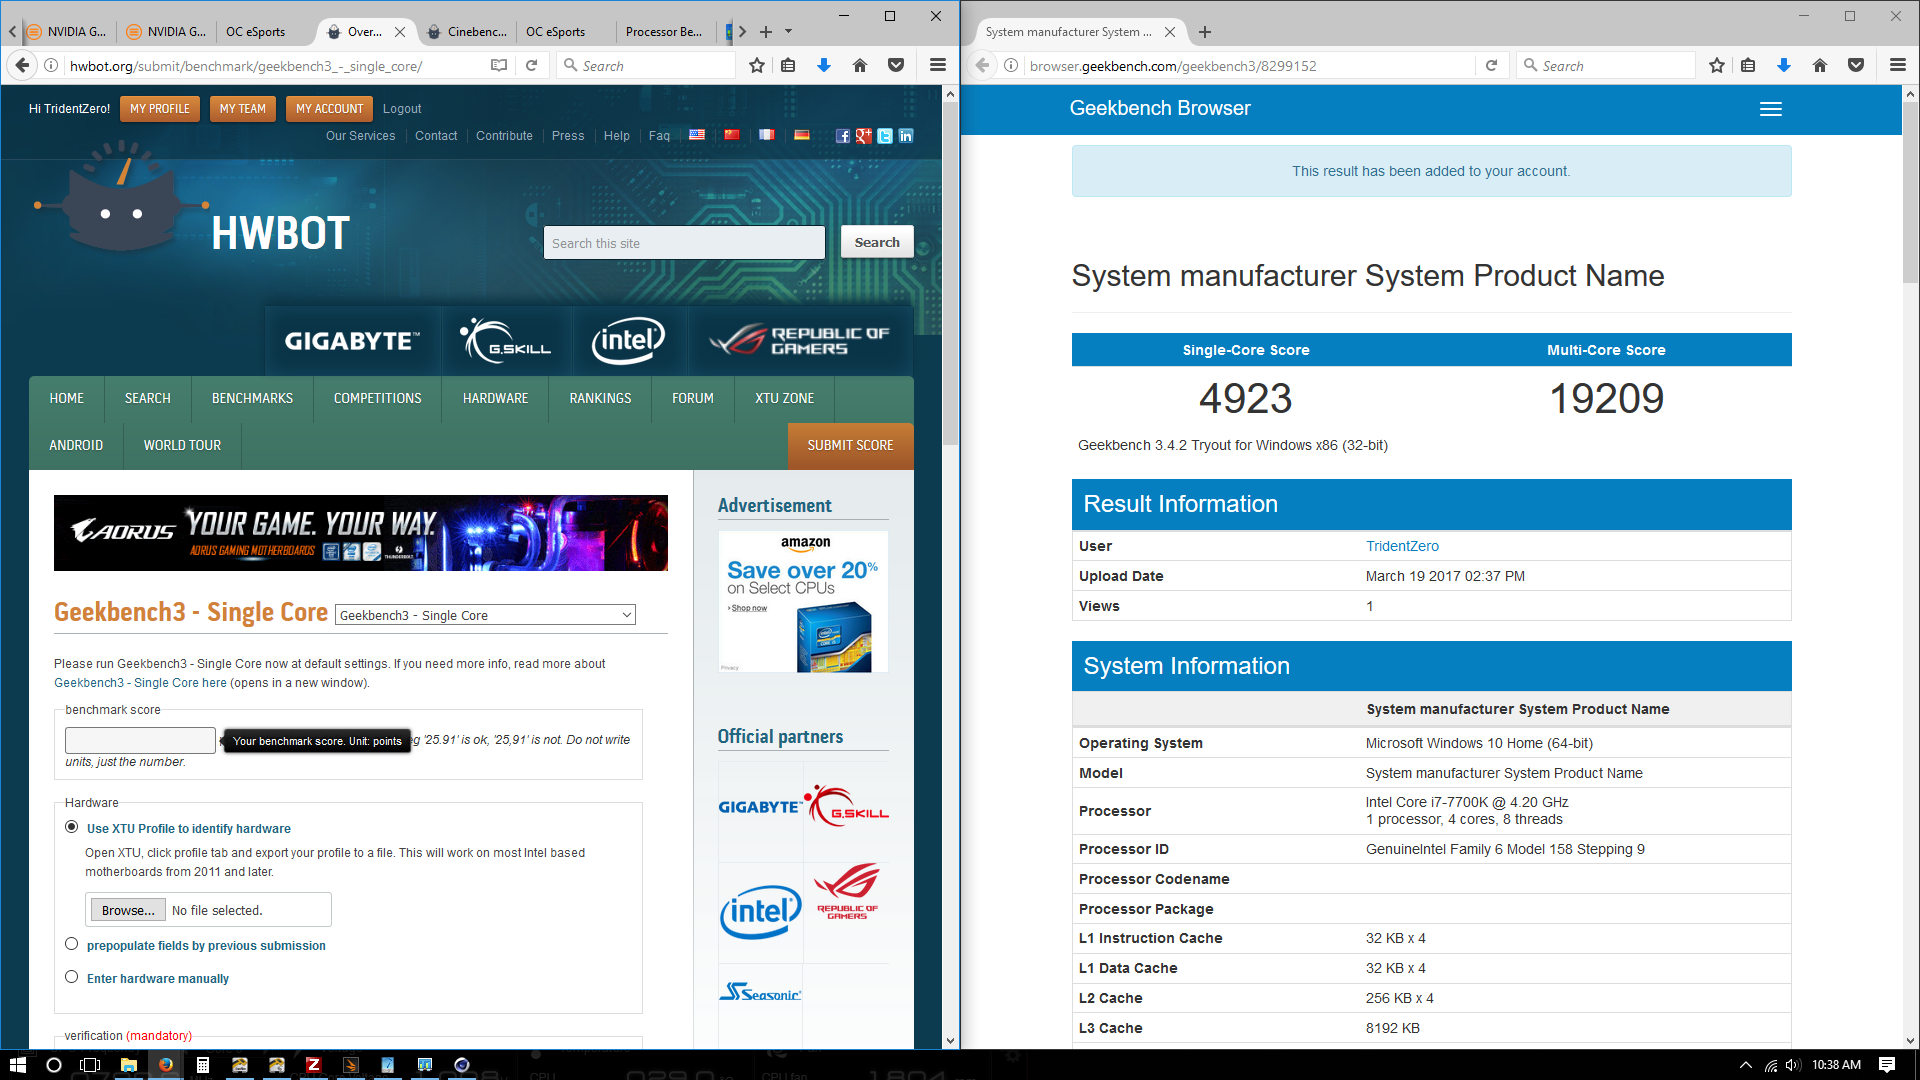Open TridentZero user link in Result Information
This screenshot has height=1080, width=1920.
pos(1402,546)
